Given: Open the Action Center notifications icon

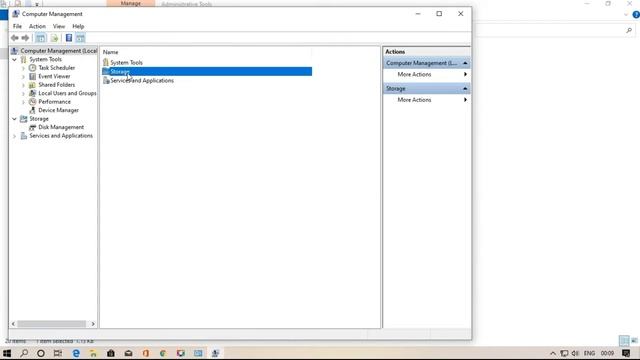Looking at the screenshot, I should tap(626, 353).
